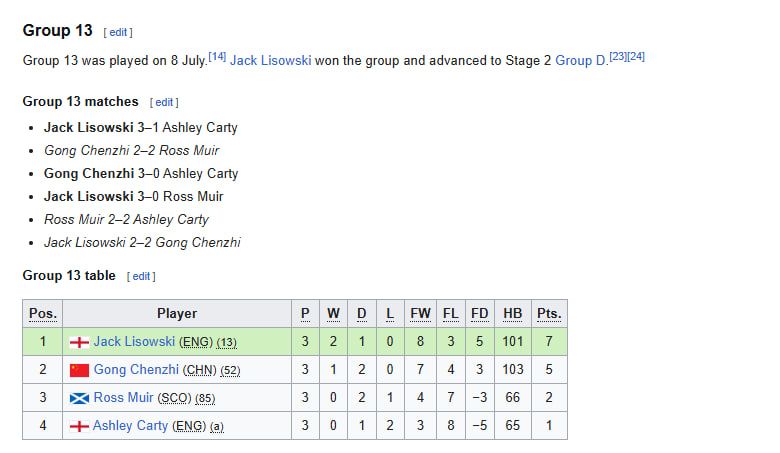Open Ross Muir's player page from the table
Image resolution: width=780 pixels, height=453 pixels.
[123, 397]
